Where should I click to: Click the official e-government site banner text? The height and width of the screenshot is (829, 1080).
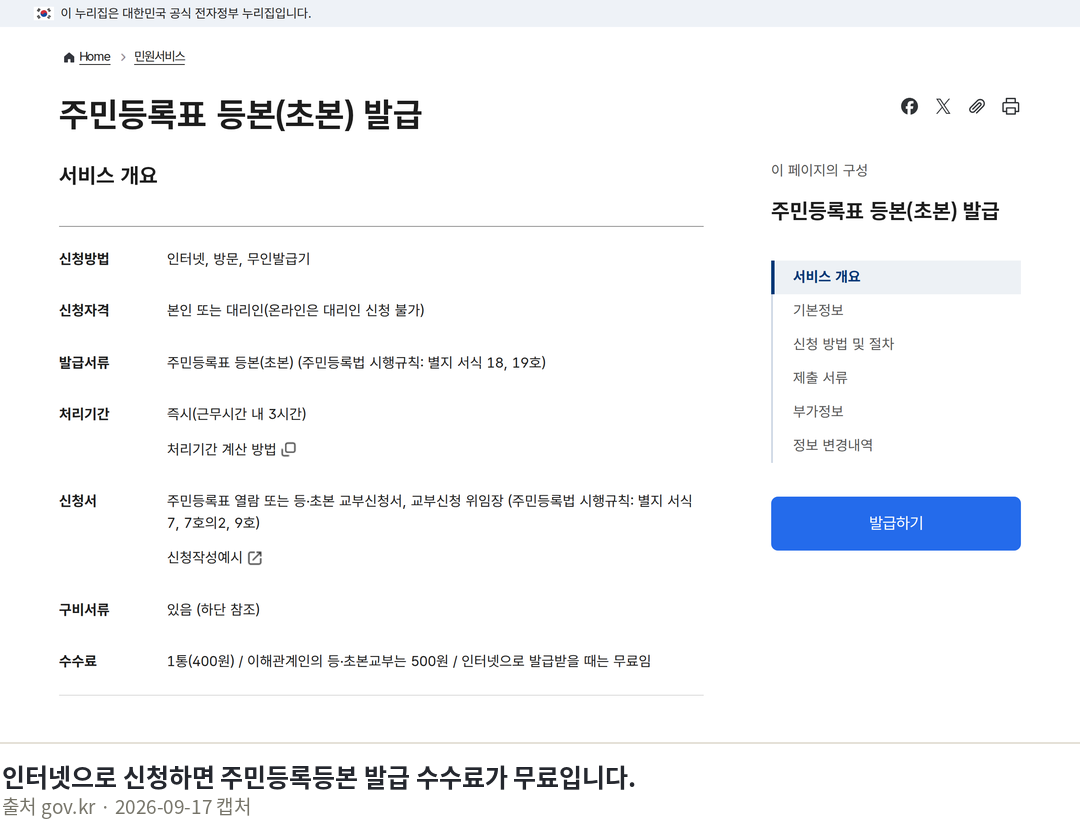(x=186, y=13)
